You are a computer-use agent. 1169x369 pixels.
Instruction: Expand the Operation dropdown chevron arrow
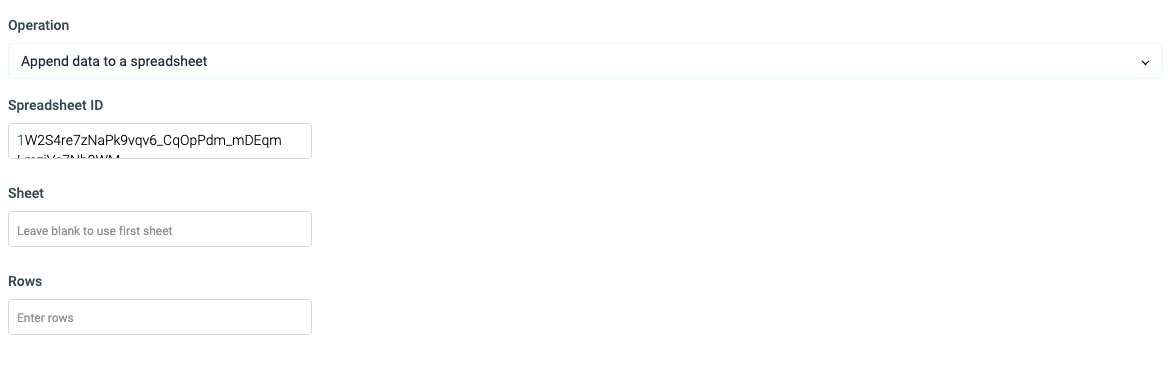[1145, 63]
